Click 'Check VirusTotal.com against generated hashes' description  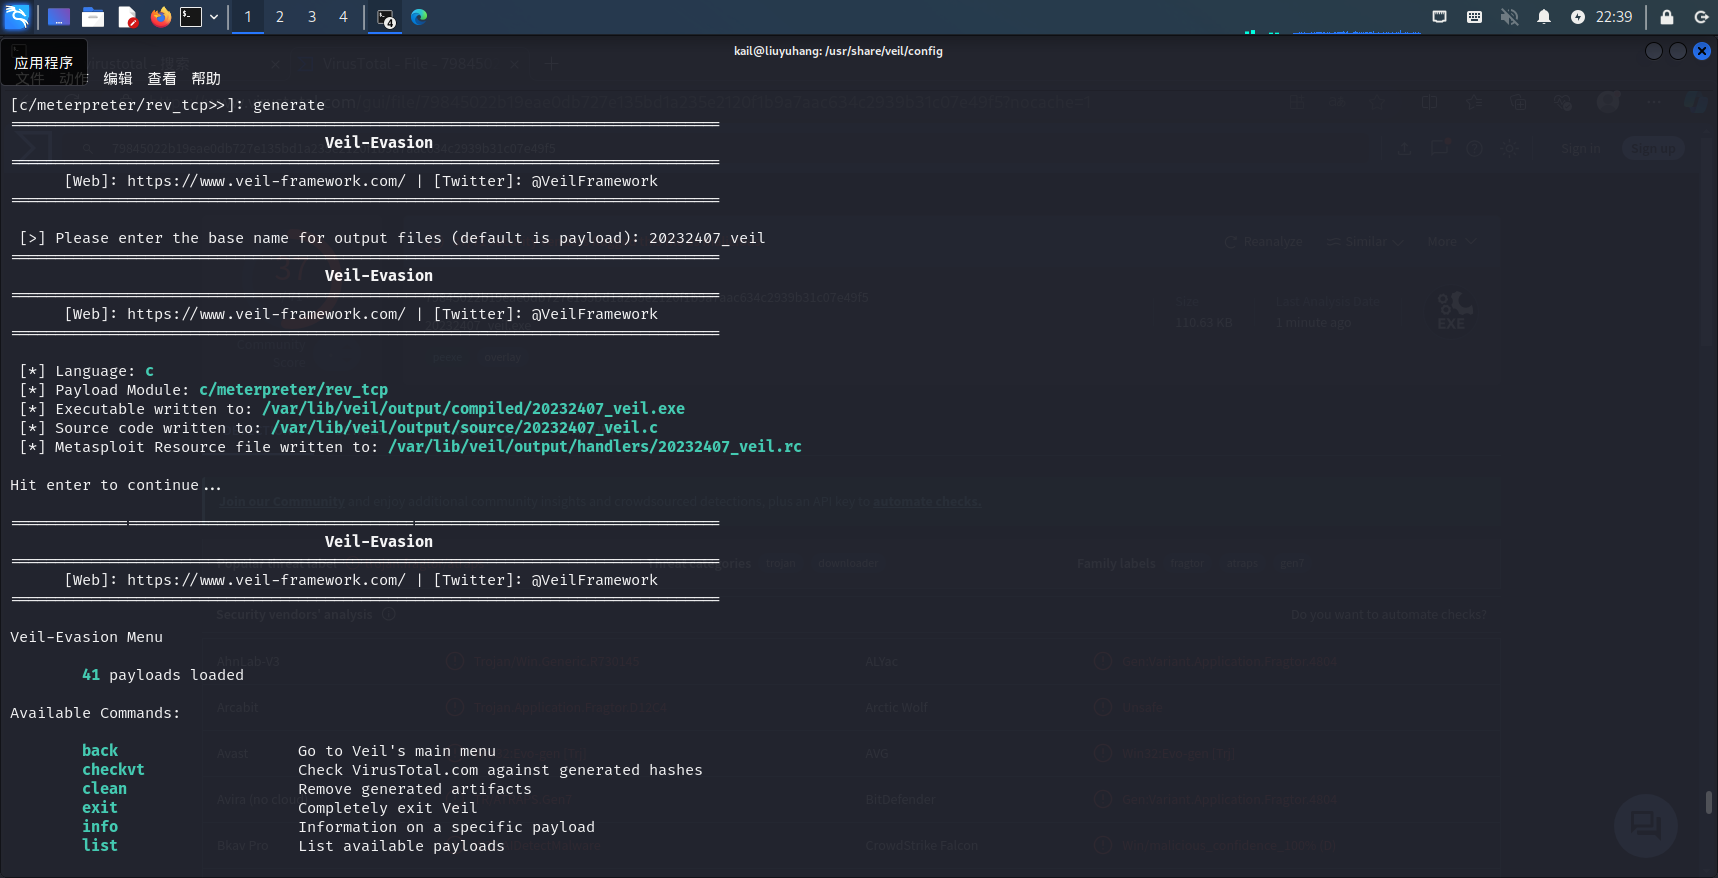pos(500,770)
